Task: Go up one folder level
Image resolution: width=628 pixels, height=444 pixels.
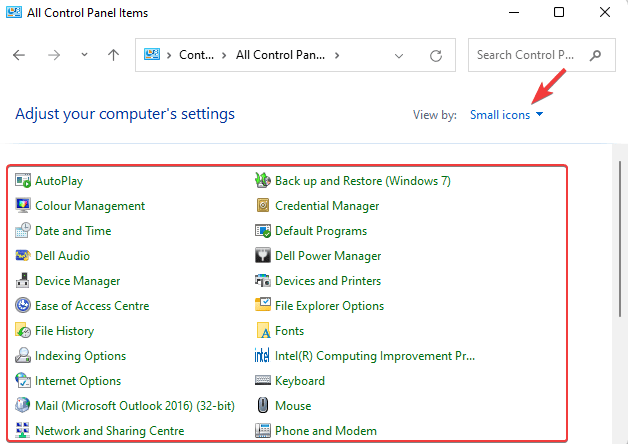Action: point(113,55)
